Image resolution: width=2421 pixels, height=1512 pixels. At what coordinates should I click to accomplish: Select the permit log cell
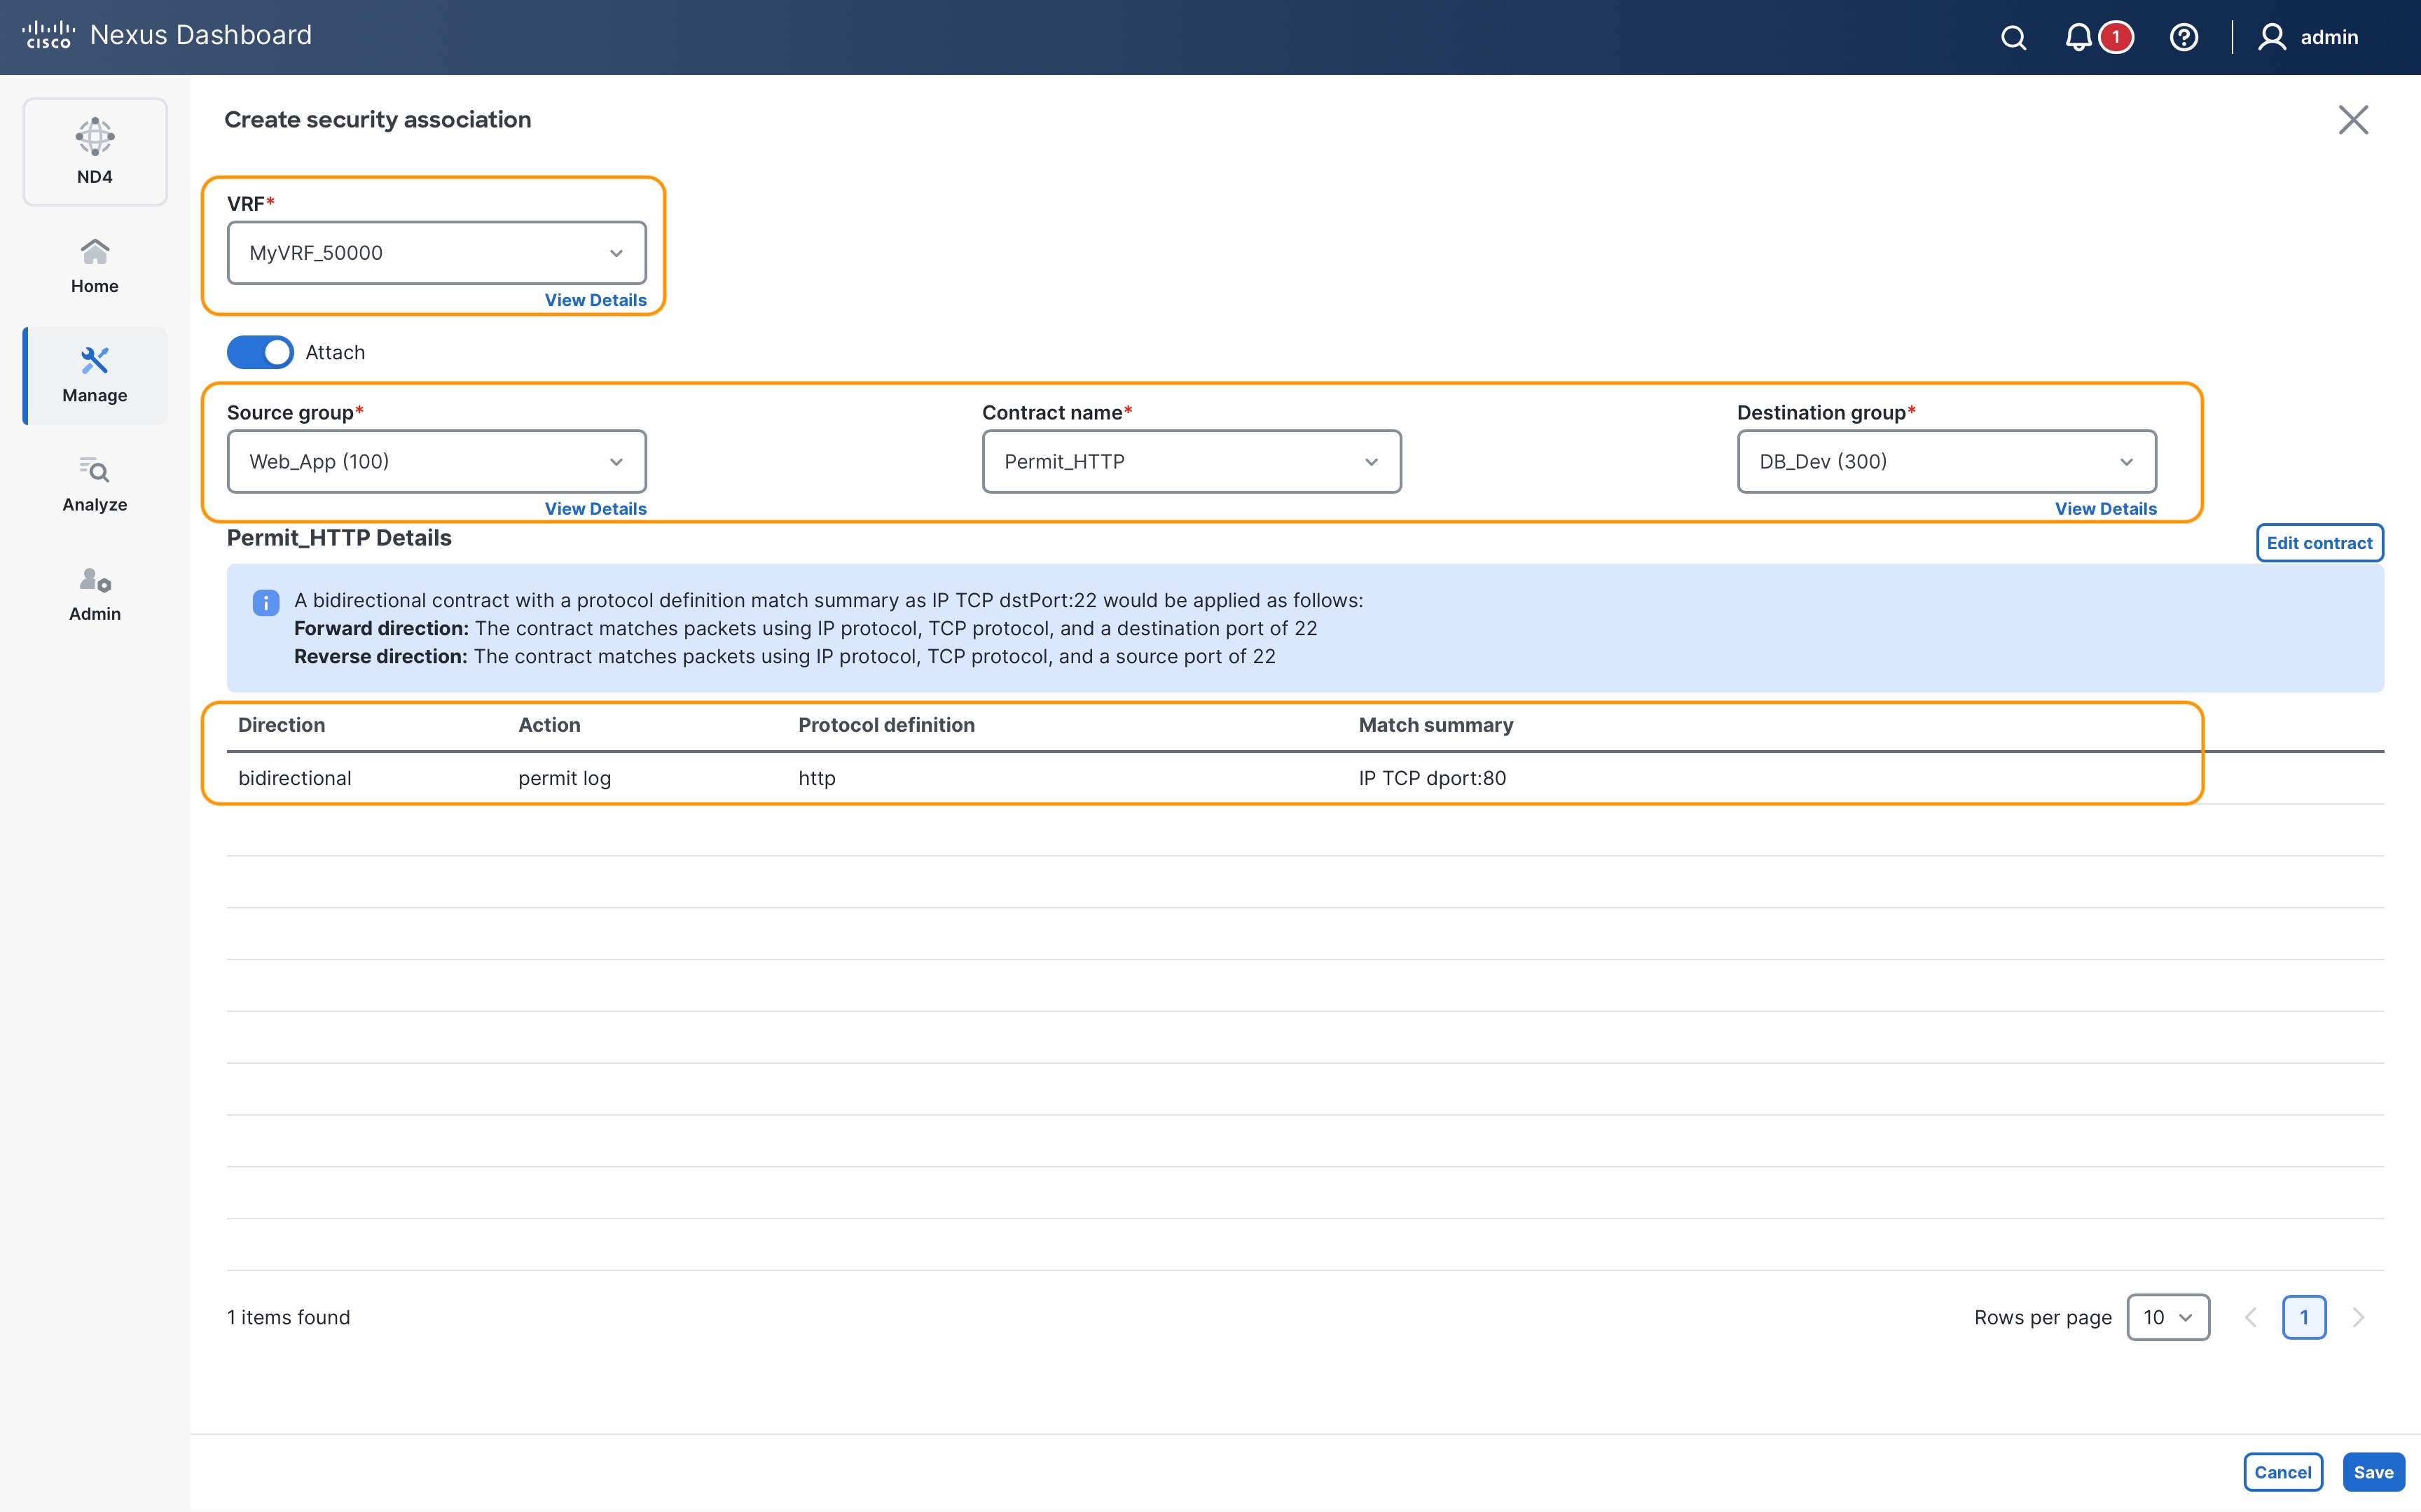point(564,778)
